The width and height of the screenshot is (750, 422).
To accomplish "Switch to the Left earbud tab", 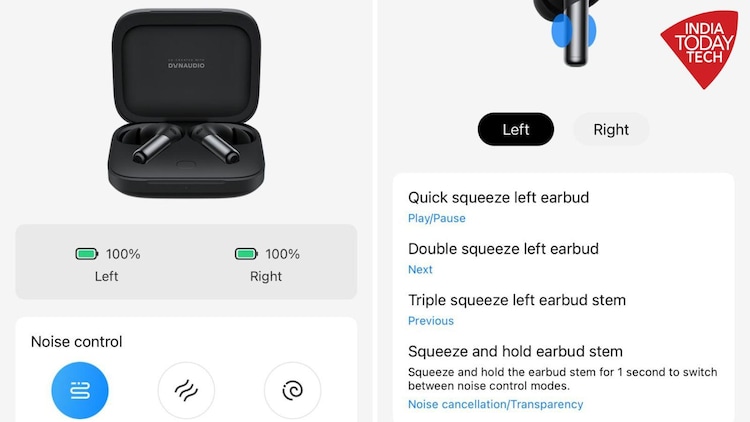I will 516,129.
